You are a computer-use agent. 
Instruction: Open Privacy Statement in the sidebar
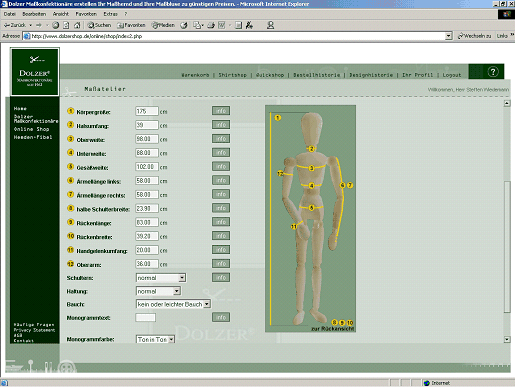point(34,330)
